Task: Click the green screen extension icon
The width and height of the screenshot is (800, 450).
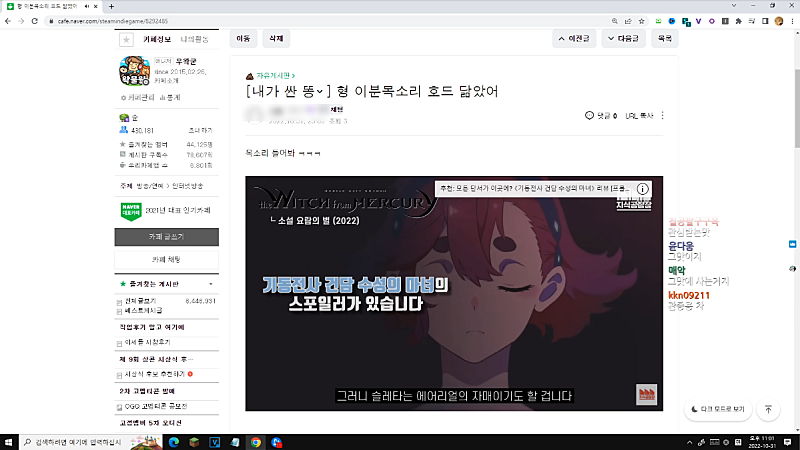Action: click(659, 21)
